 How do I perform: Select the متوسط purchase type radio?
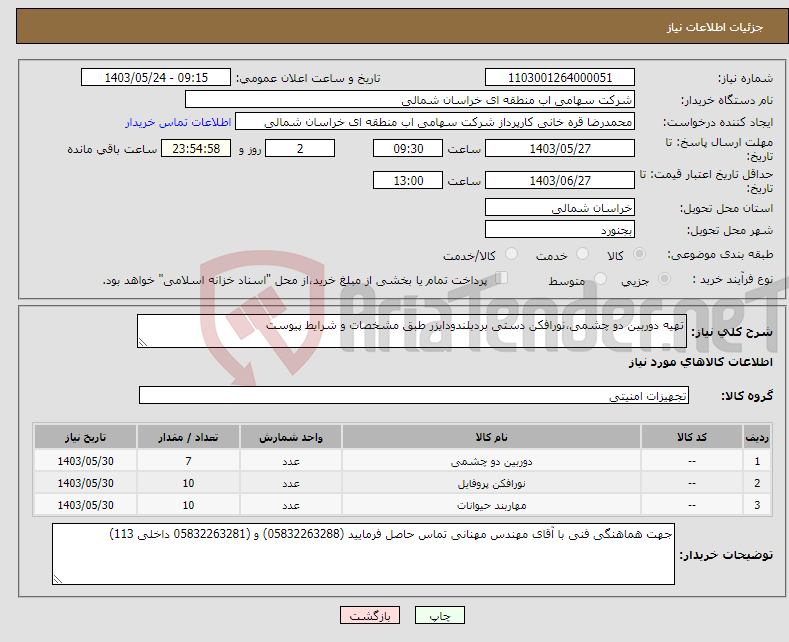600,279
